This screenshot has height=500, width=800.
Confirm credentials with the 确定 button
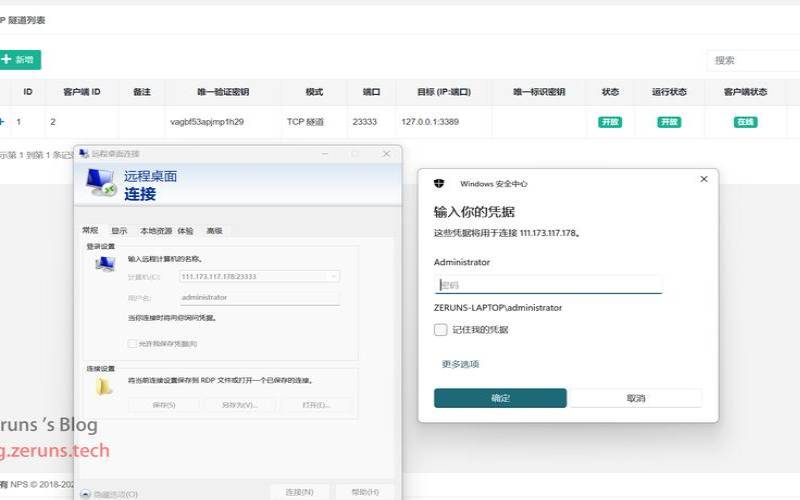pos(500,398)
